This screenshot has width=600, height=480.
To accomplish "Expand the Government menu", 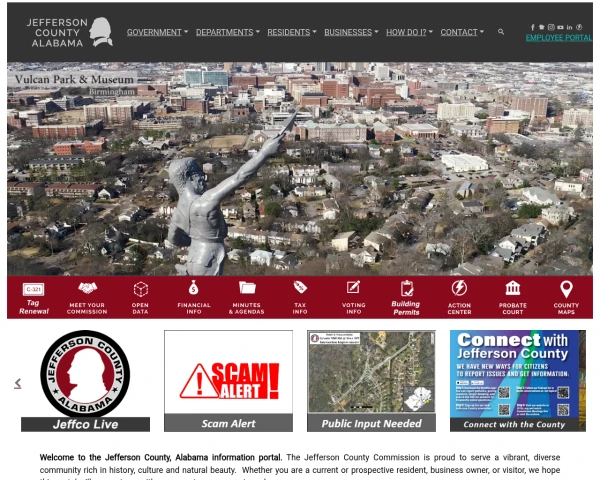I will click(157, 32).
